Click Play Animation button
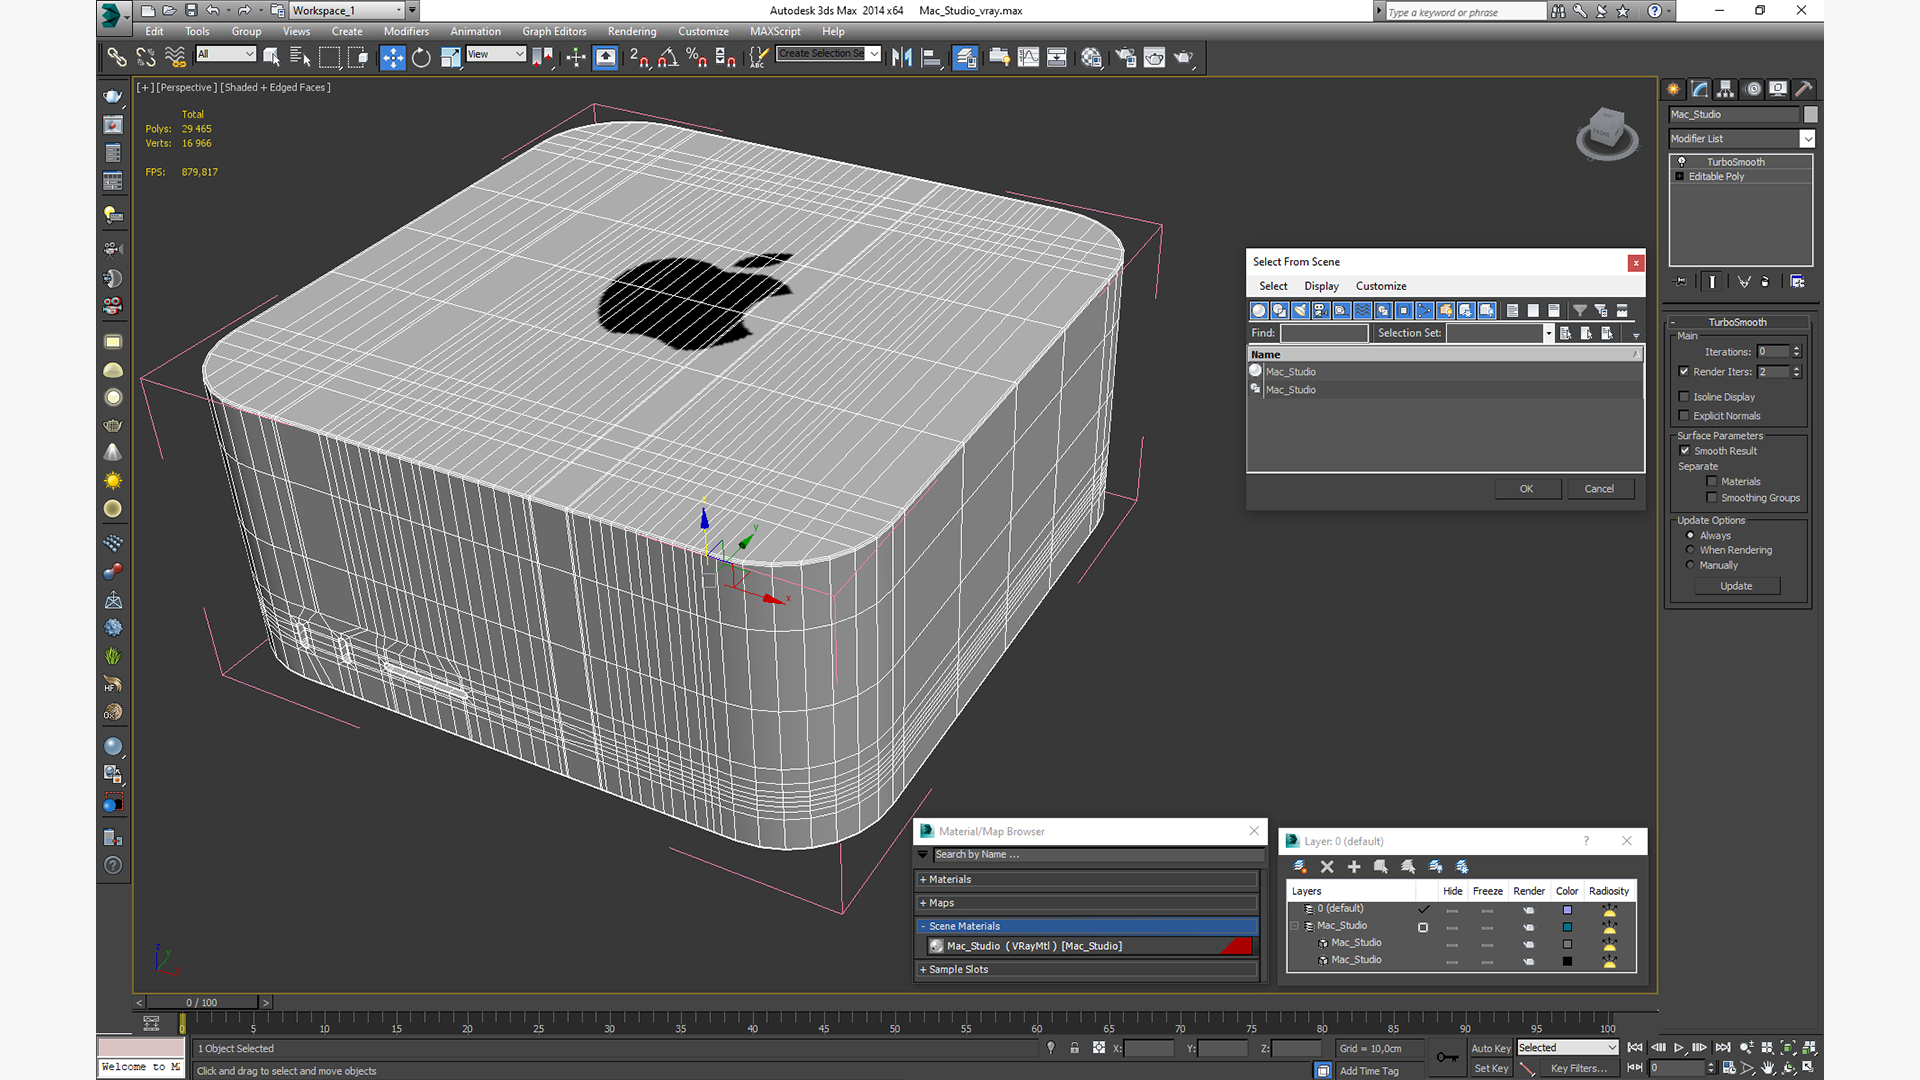 [x=1679, y=1048]
